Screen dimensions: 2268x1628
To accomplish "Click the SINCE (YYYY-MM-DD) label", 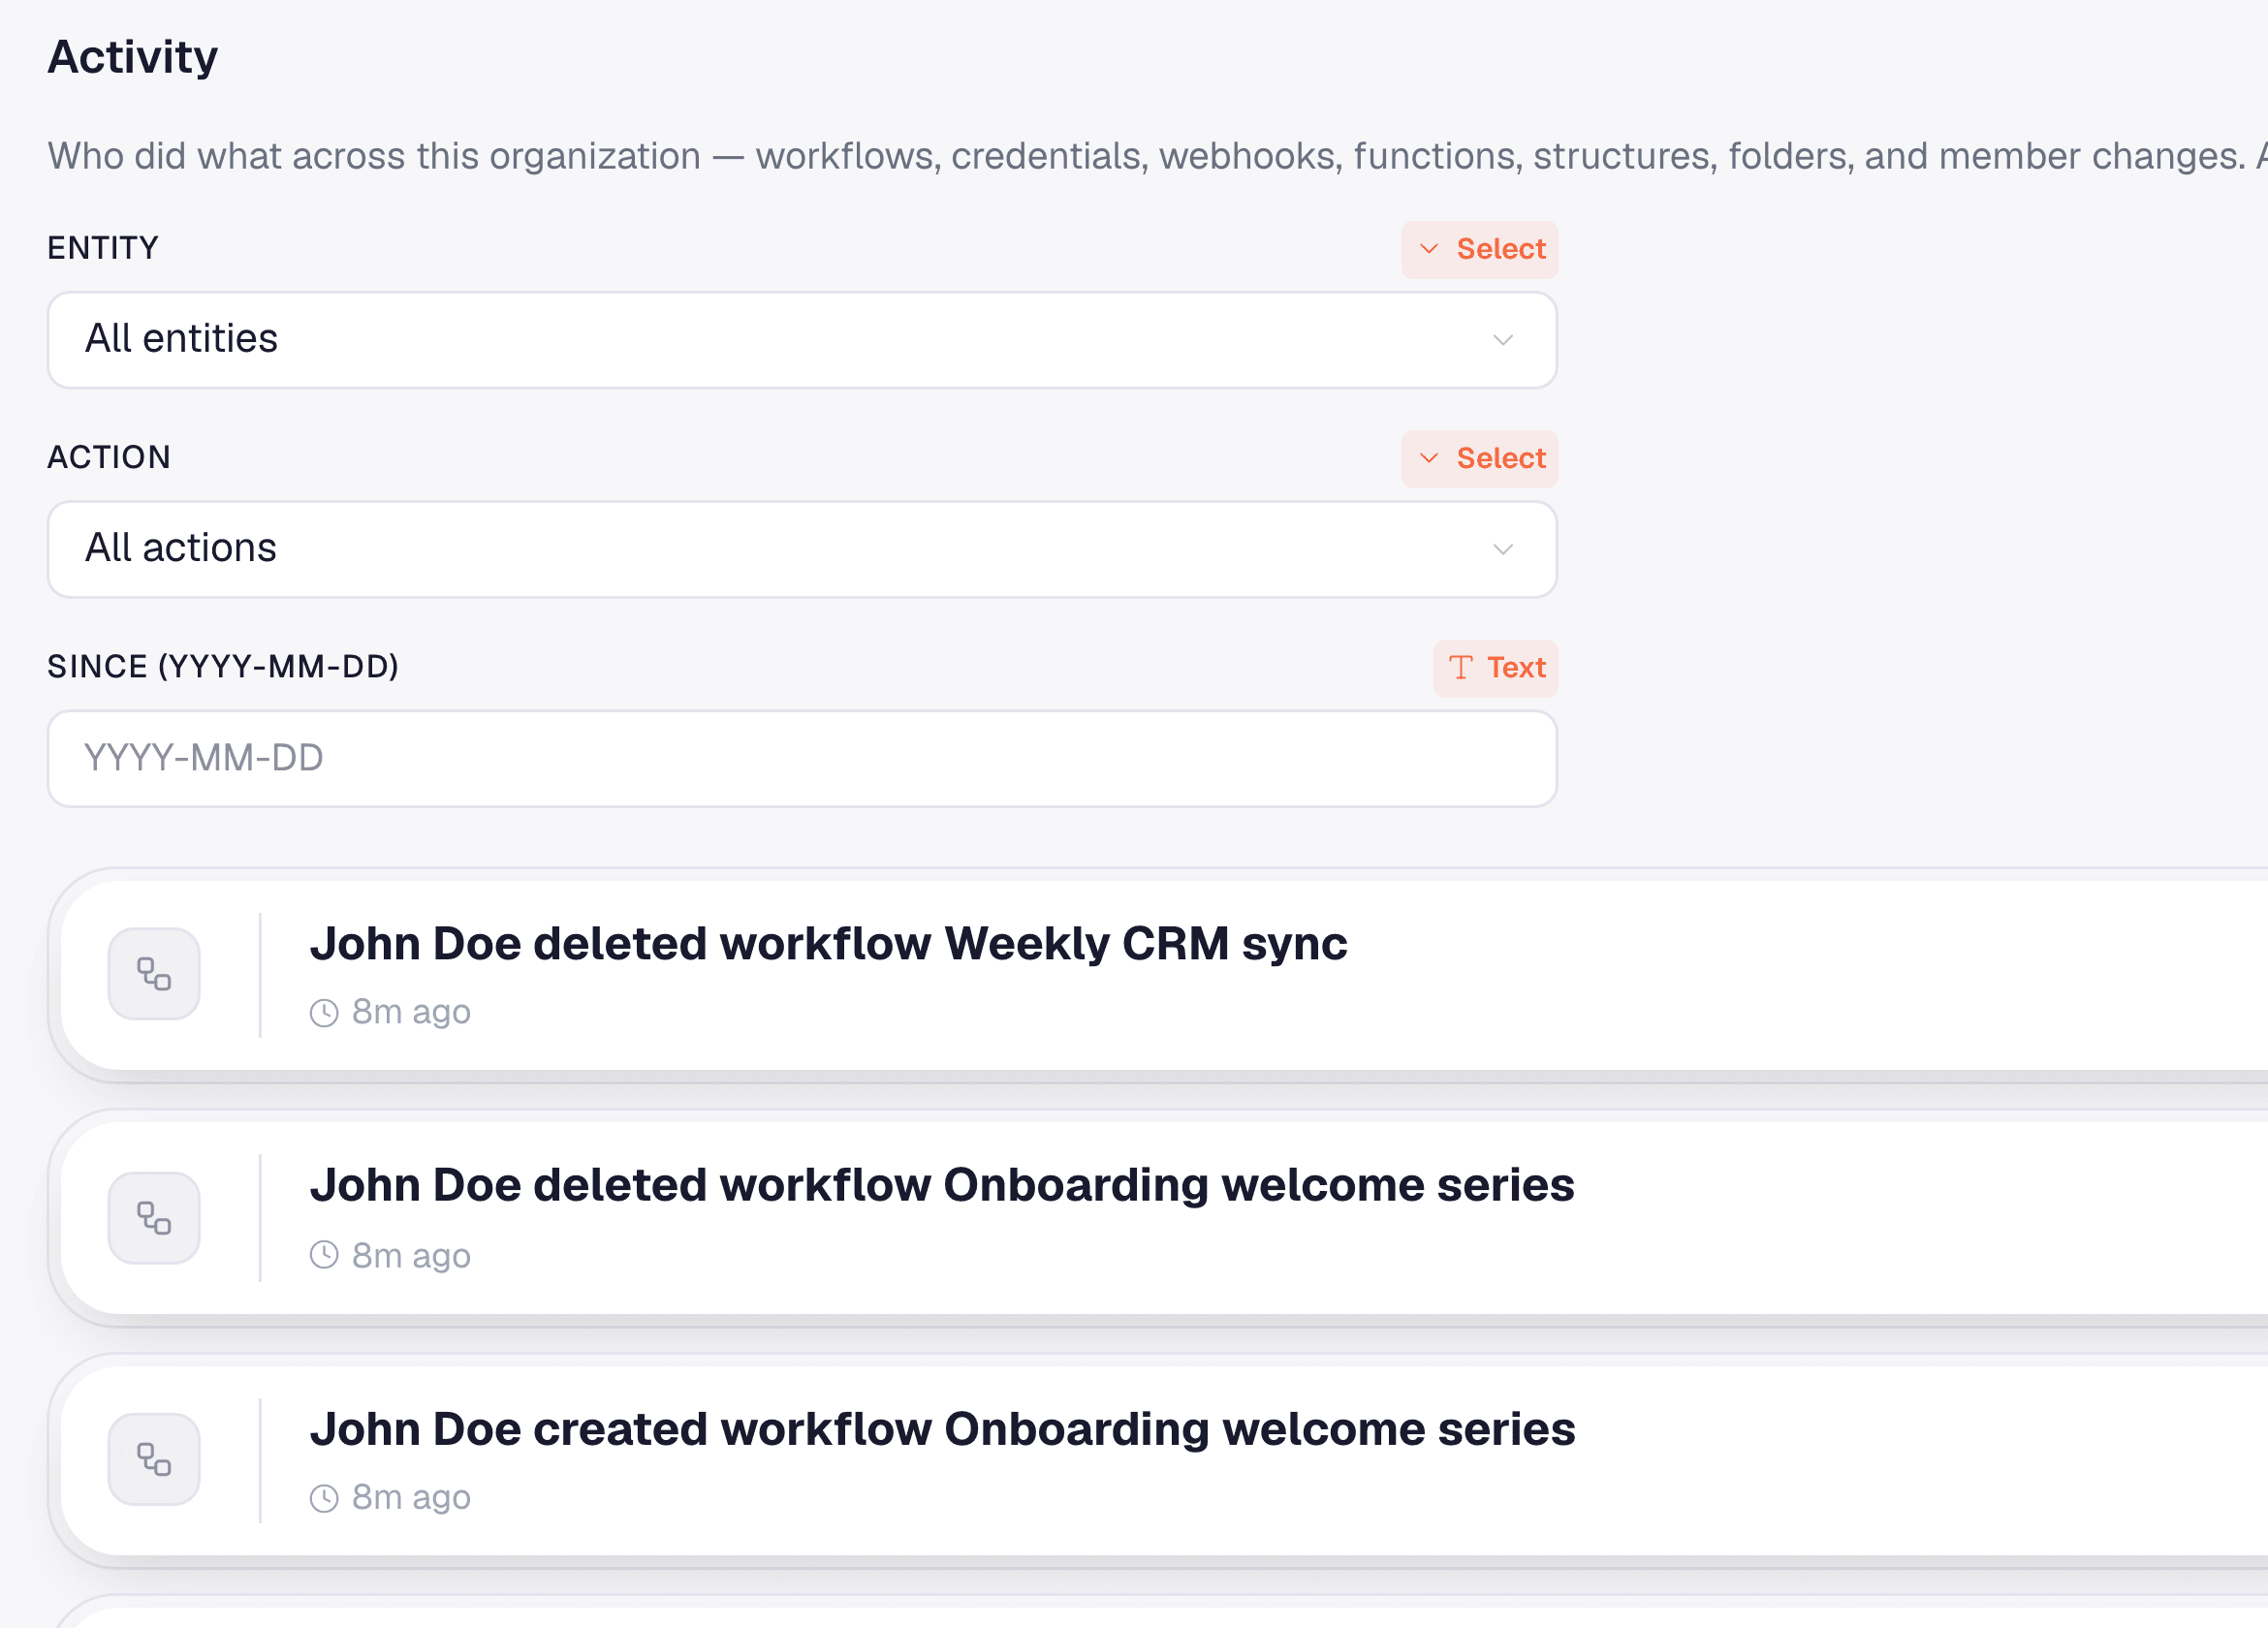I will (223, 667).
